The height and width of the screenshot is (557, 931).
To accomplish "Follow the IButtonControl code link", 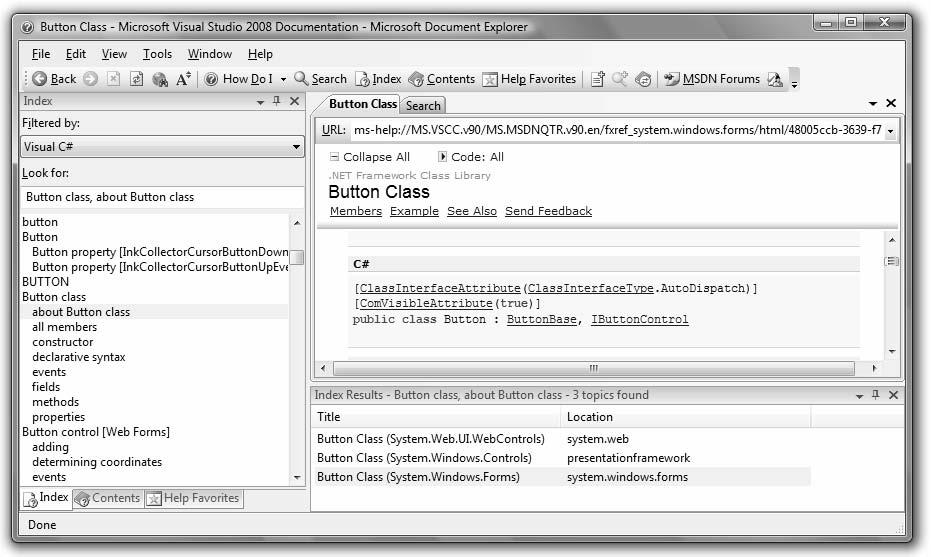I will [x=640, y=319].
